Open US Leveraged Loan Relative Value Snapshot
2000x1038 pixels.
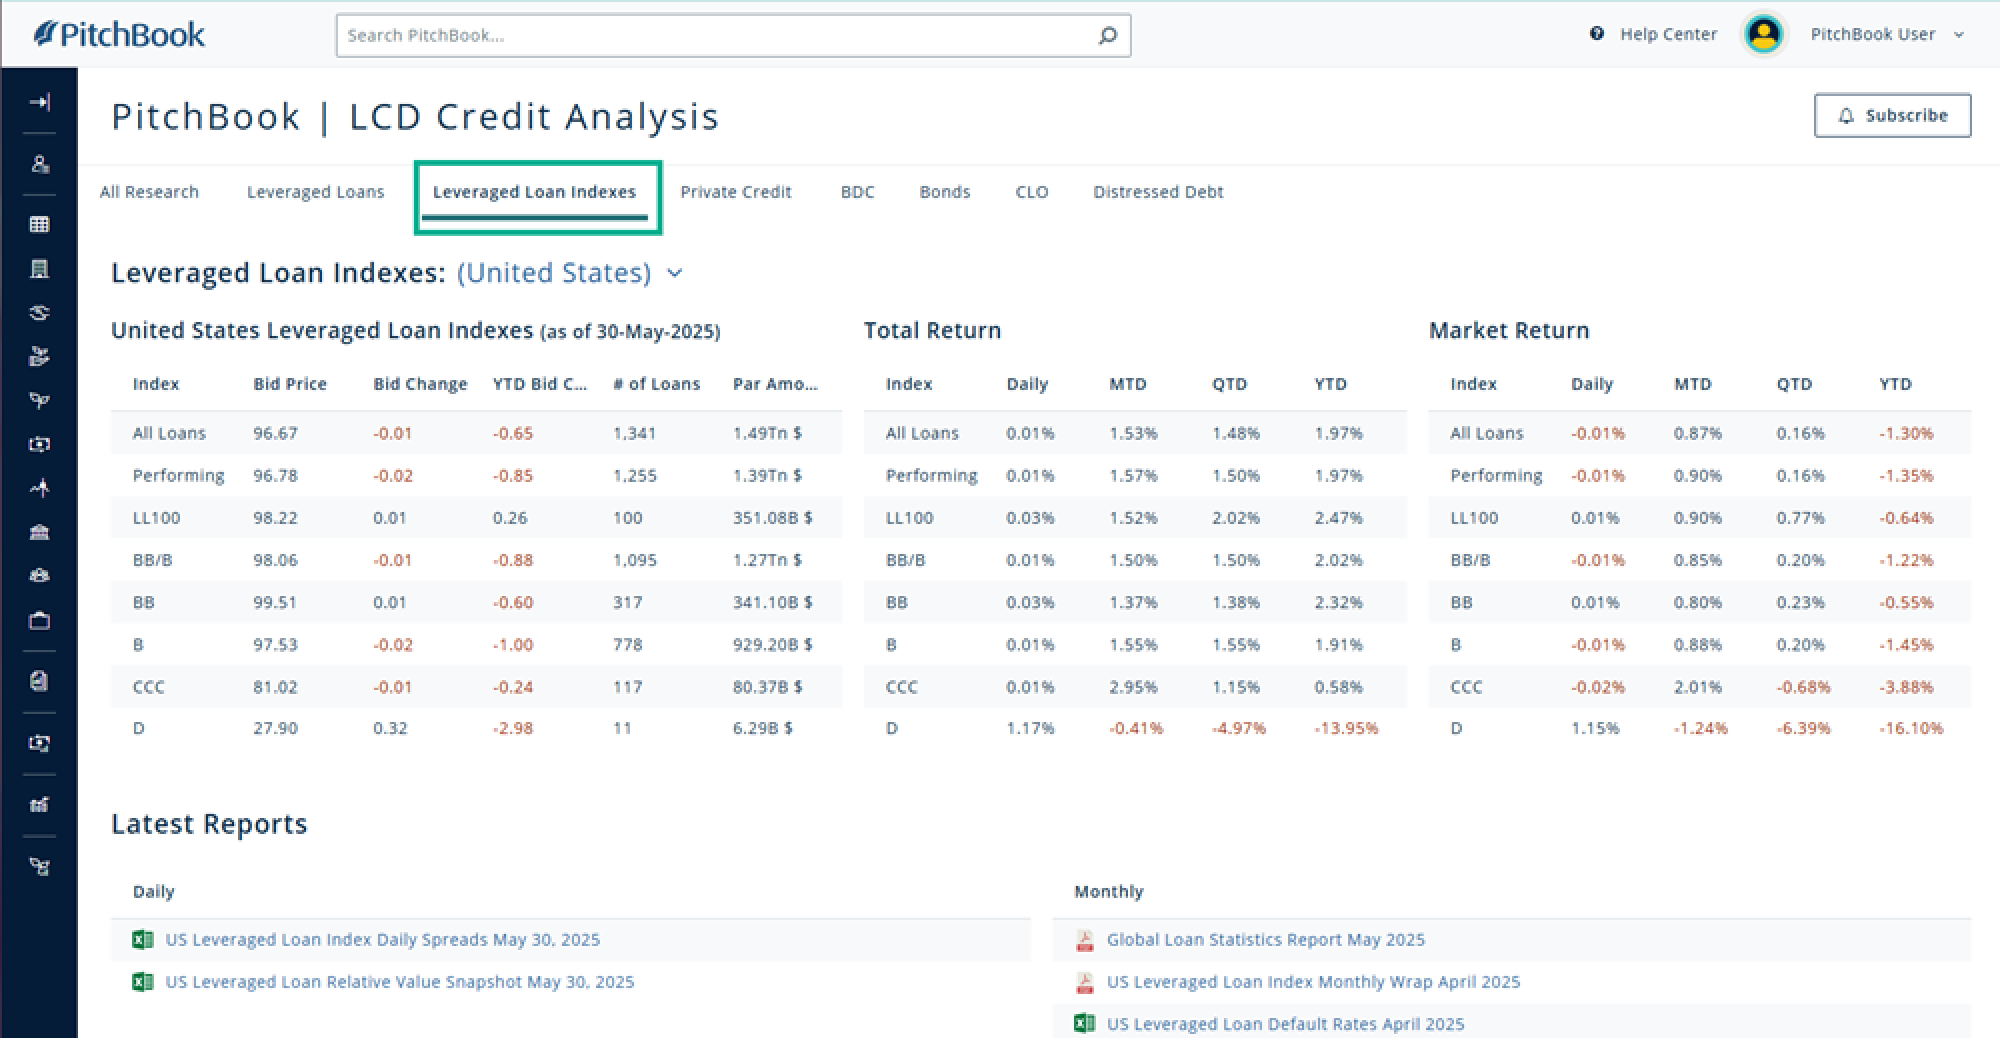399,982
